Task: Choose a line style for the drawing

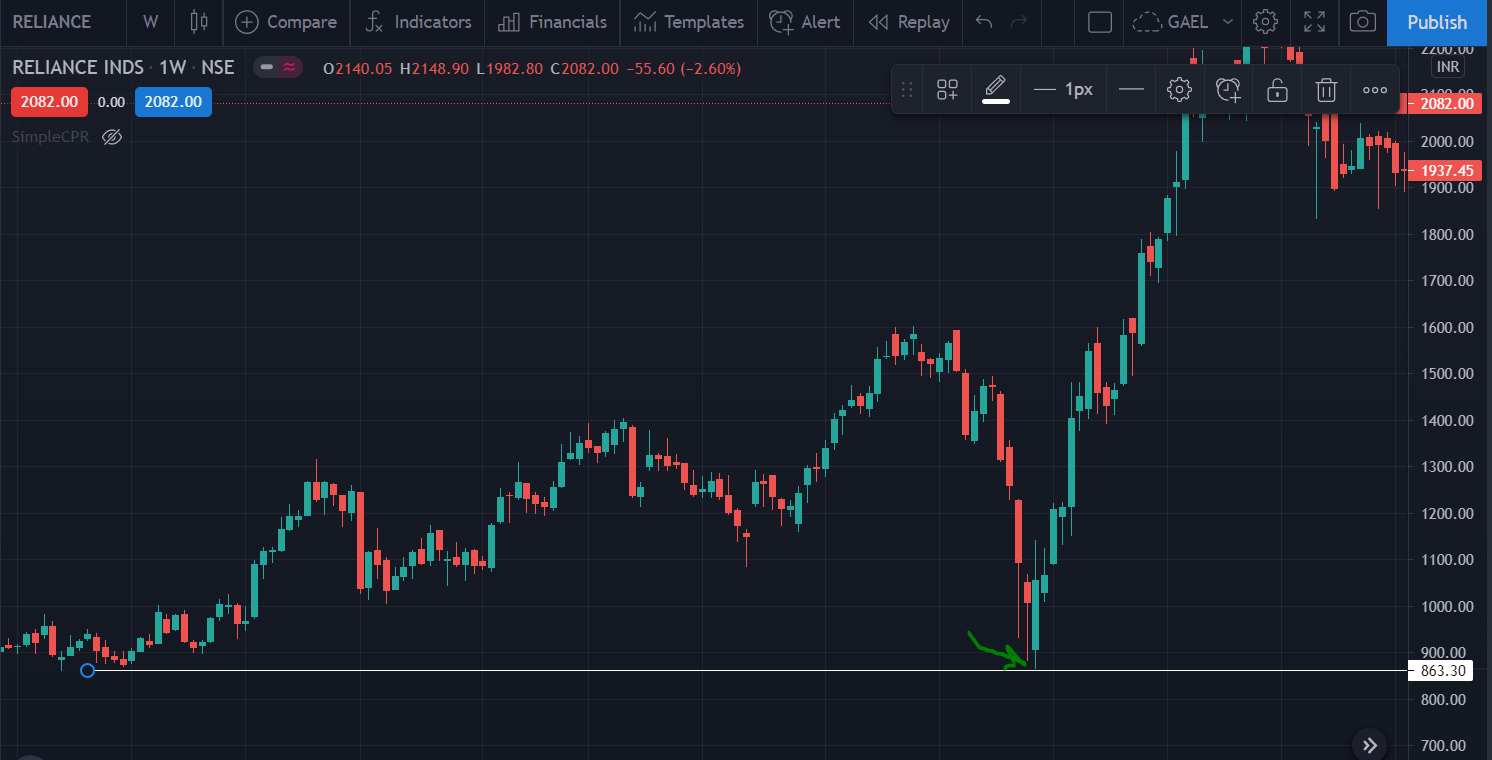Action: pos(1131,89)
